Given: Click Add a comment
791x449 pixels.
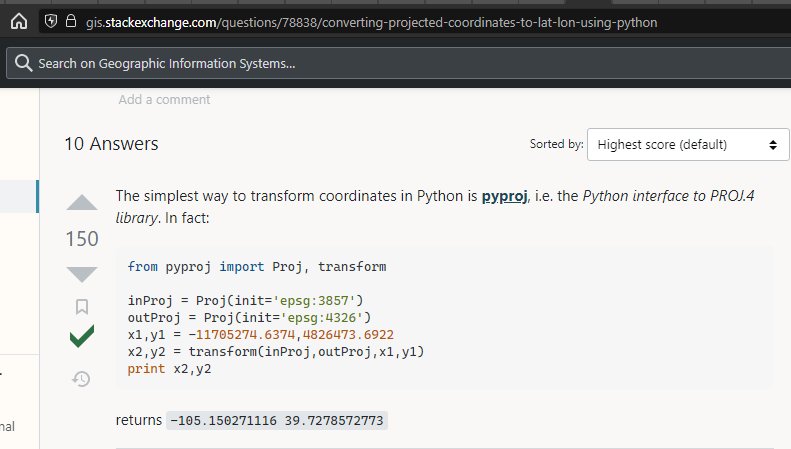Looking at the screenshot, I should click(x=164, y=99).
